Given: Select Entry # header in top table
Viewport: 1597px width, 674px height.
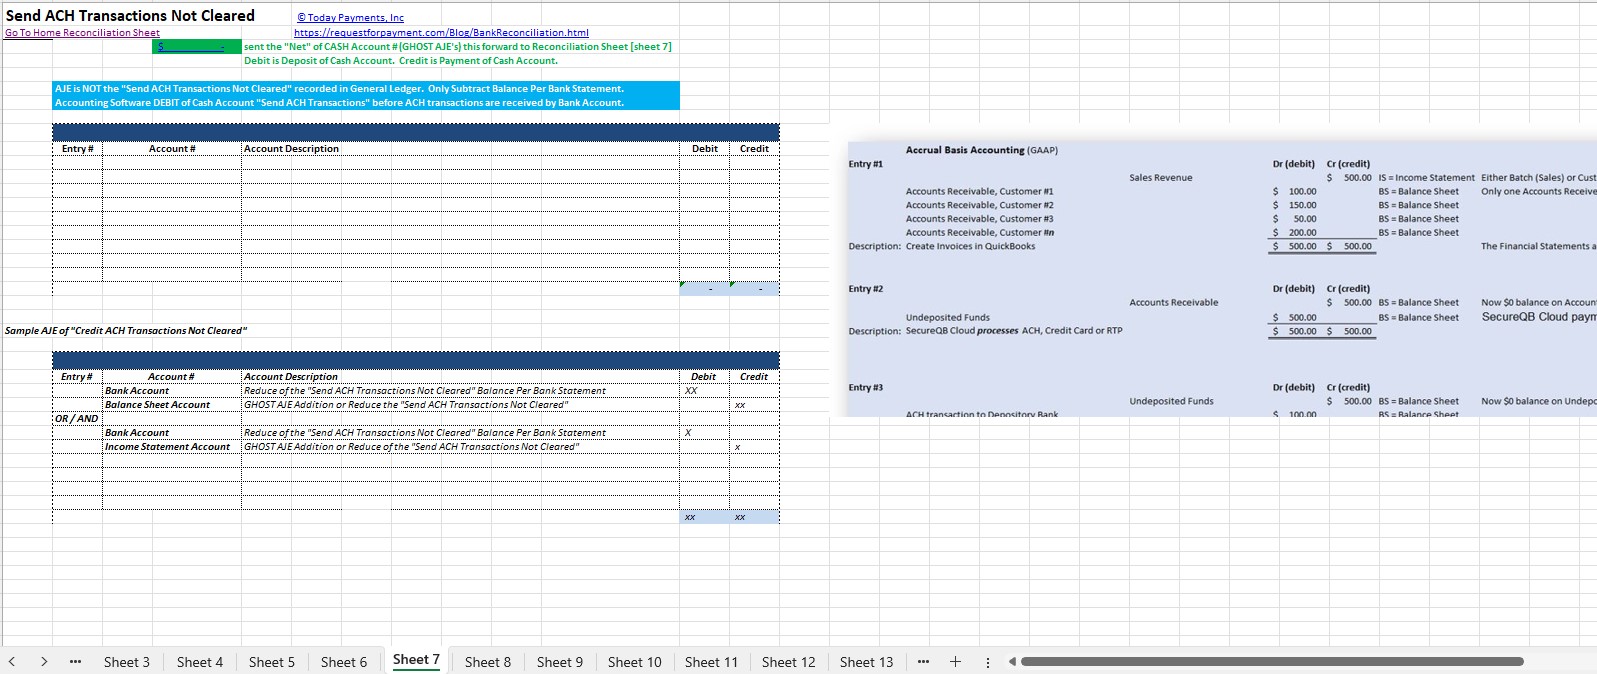Looking at the screenshot, I should click(x=77, y=149).
